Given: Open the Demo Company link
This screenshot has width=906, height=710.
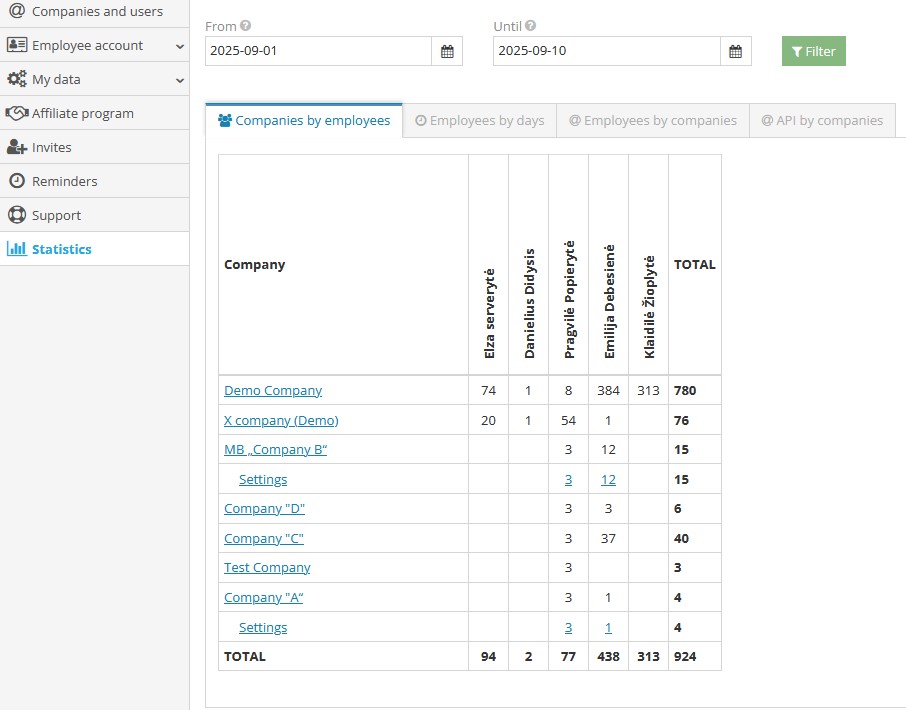Looking at the screenshot, I should pos(272,390).
